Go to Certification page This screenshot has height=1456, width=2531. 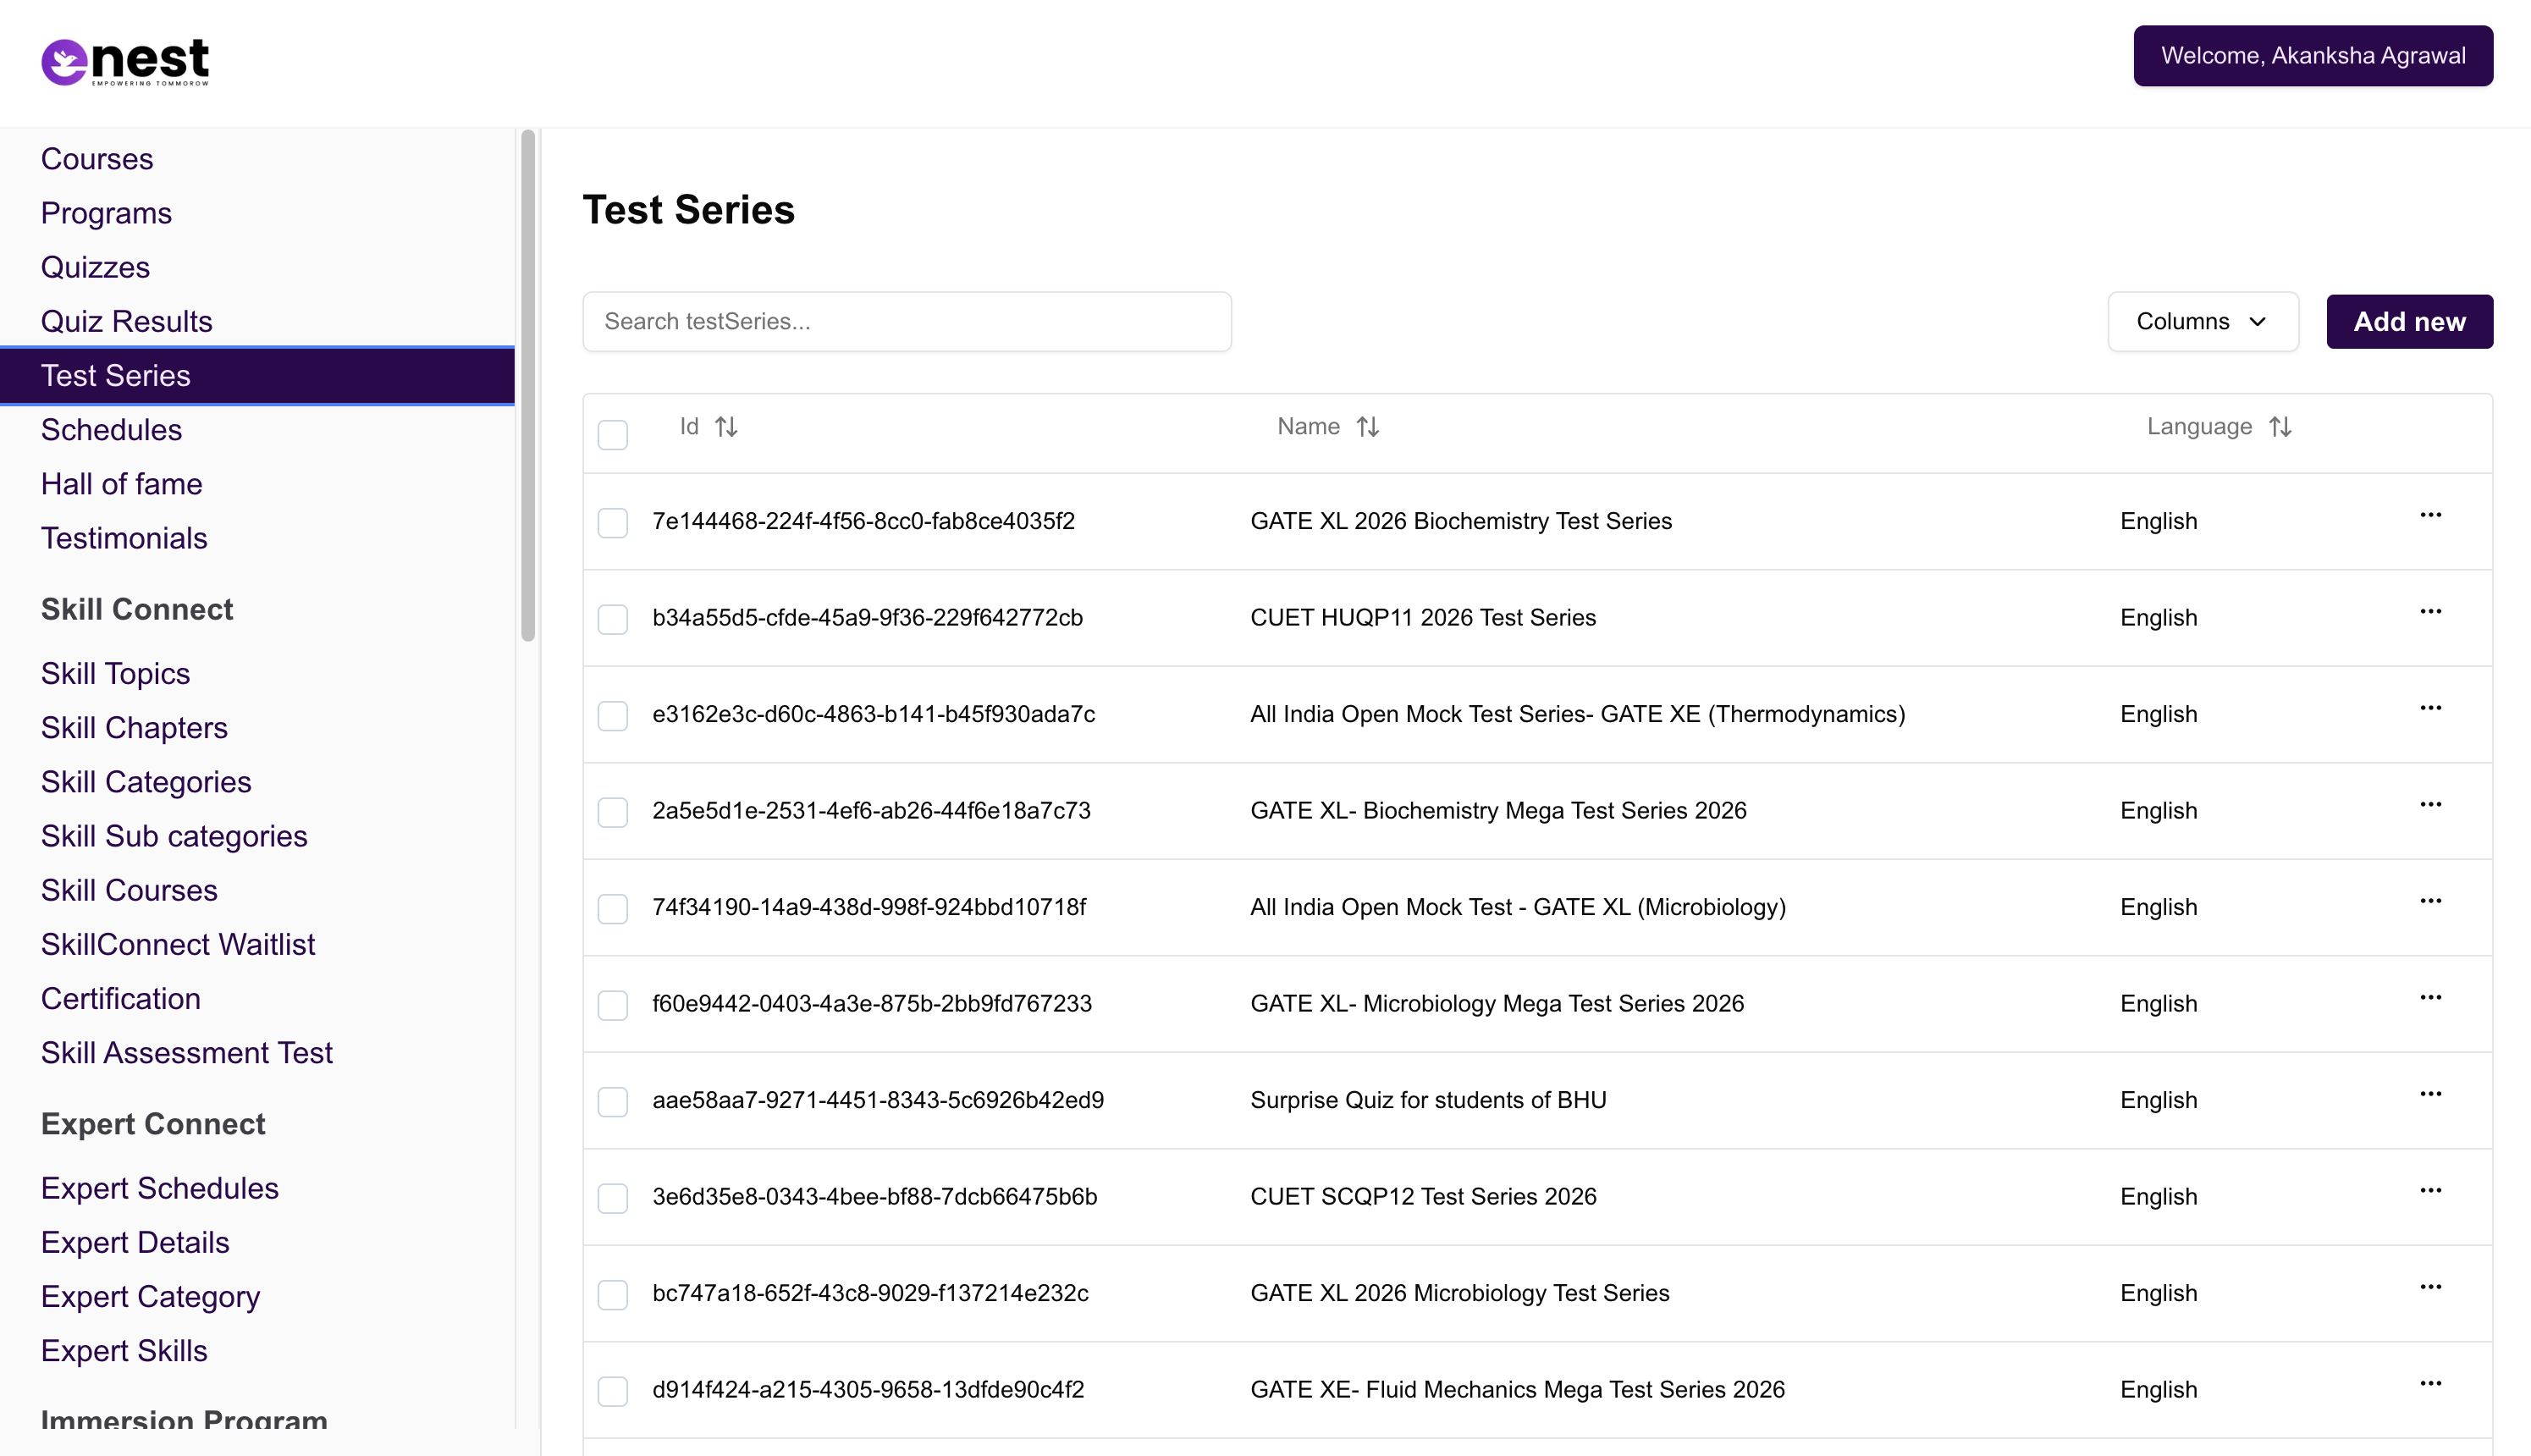point(121,998)
